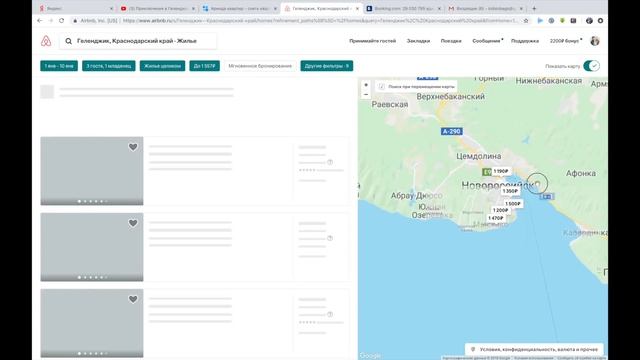Open terms, privacy, currency and more button
The width and height of the screenshot is (640, 360).
pyautogui.click(x=534, y=349)
